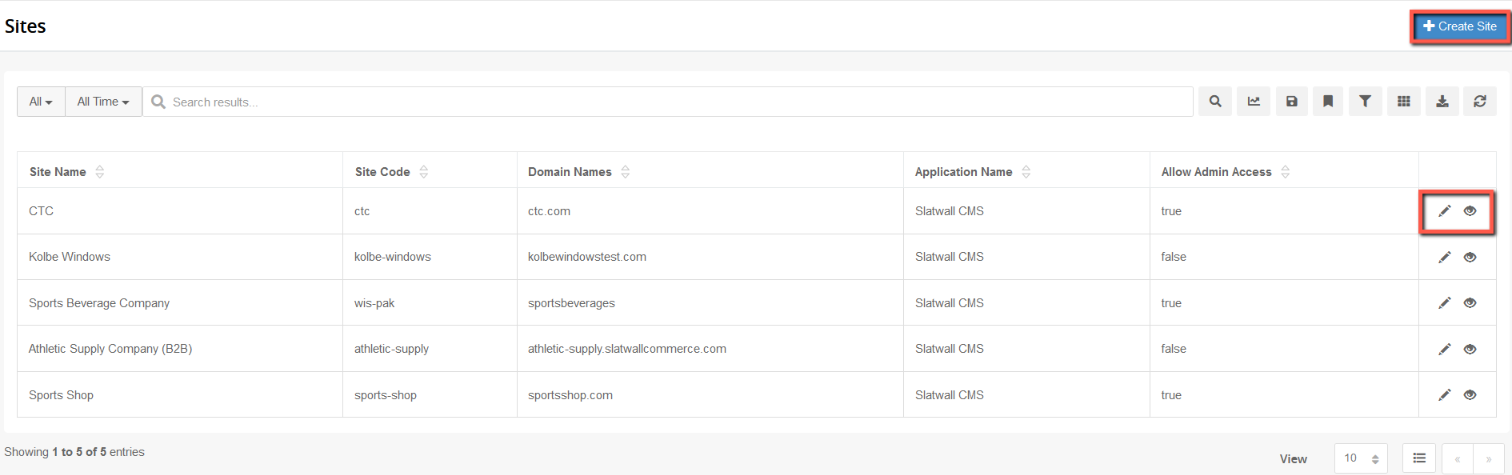This screenshot has width=1512, height=475.
Task: Select Sports Beverage Company name cell
Action: click(180, 303)
